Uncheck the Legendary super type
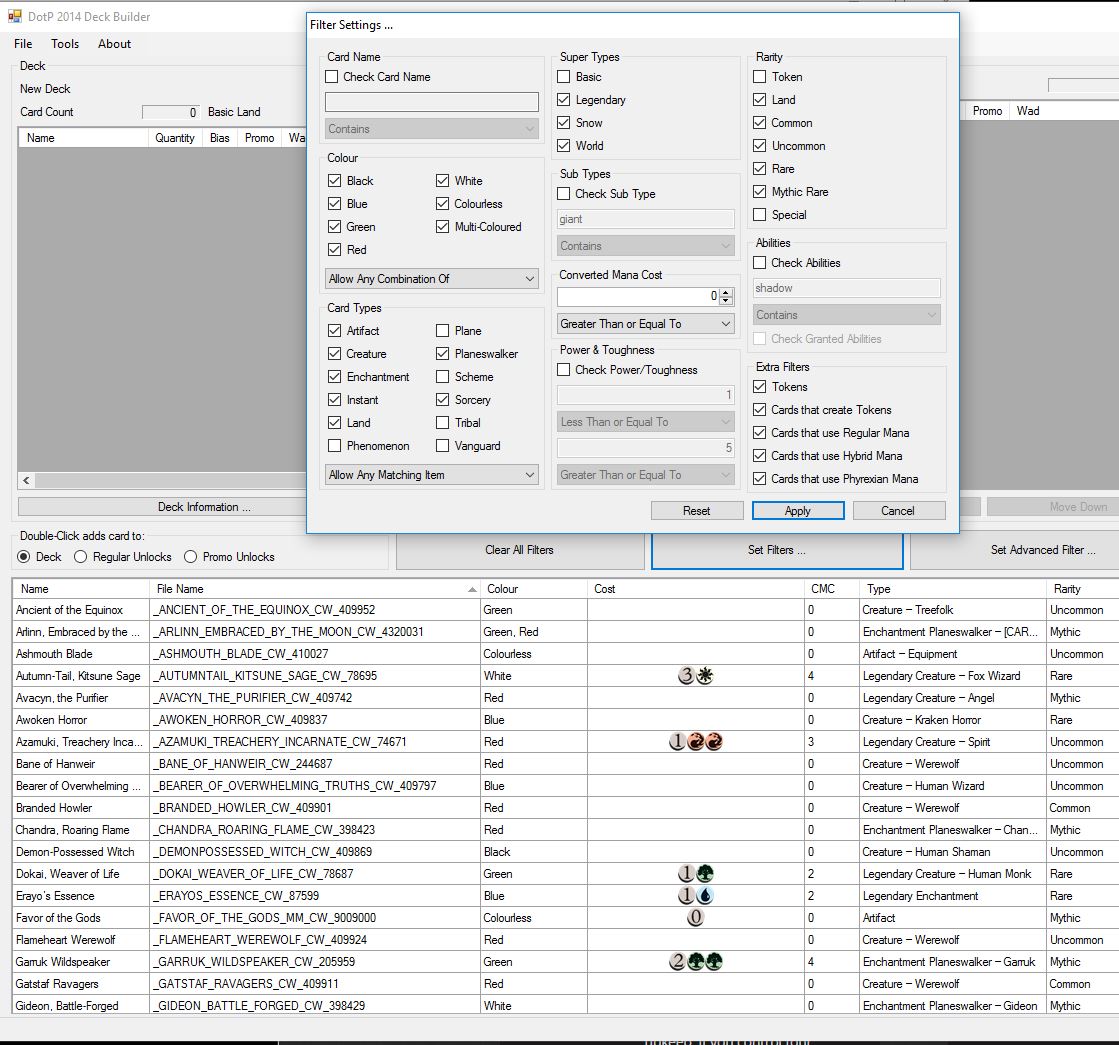The image size is (1119, 1045). [564, 100]
